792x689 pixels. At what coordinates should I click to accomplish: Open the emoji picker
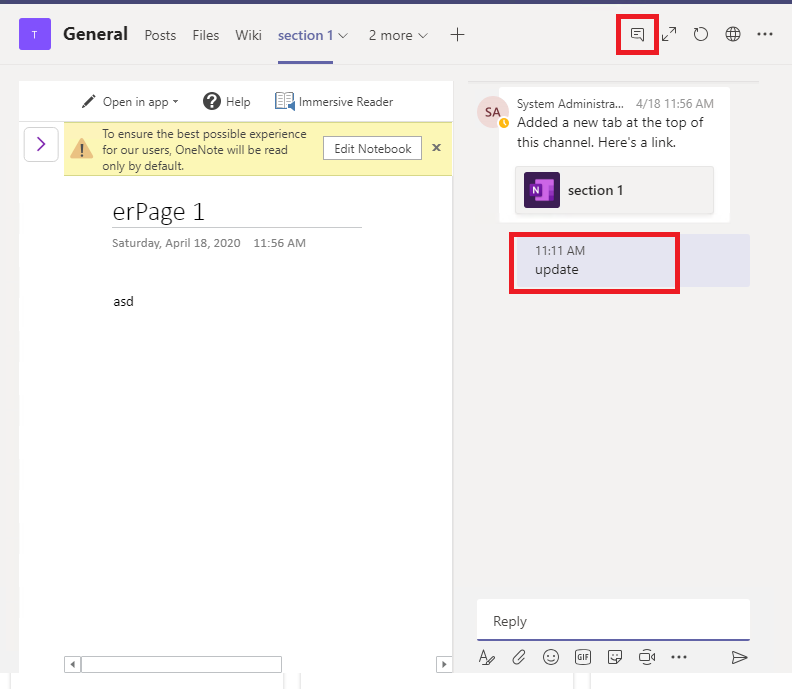click(551, 657)
